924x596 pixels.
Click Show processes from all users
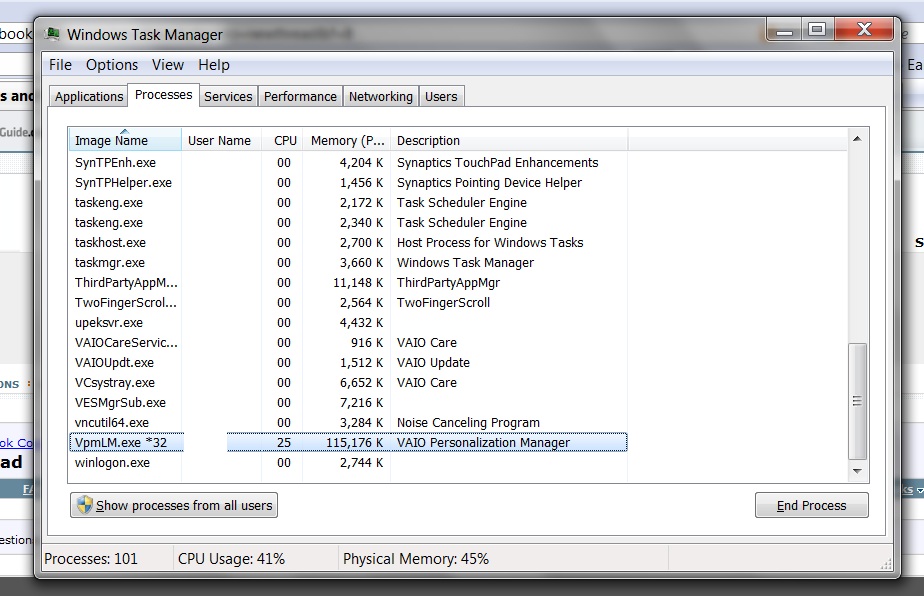click(x=174, y=505)
